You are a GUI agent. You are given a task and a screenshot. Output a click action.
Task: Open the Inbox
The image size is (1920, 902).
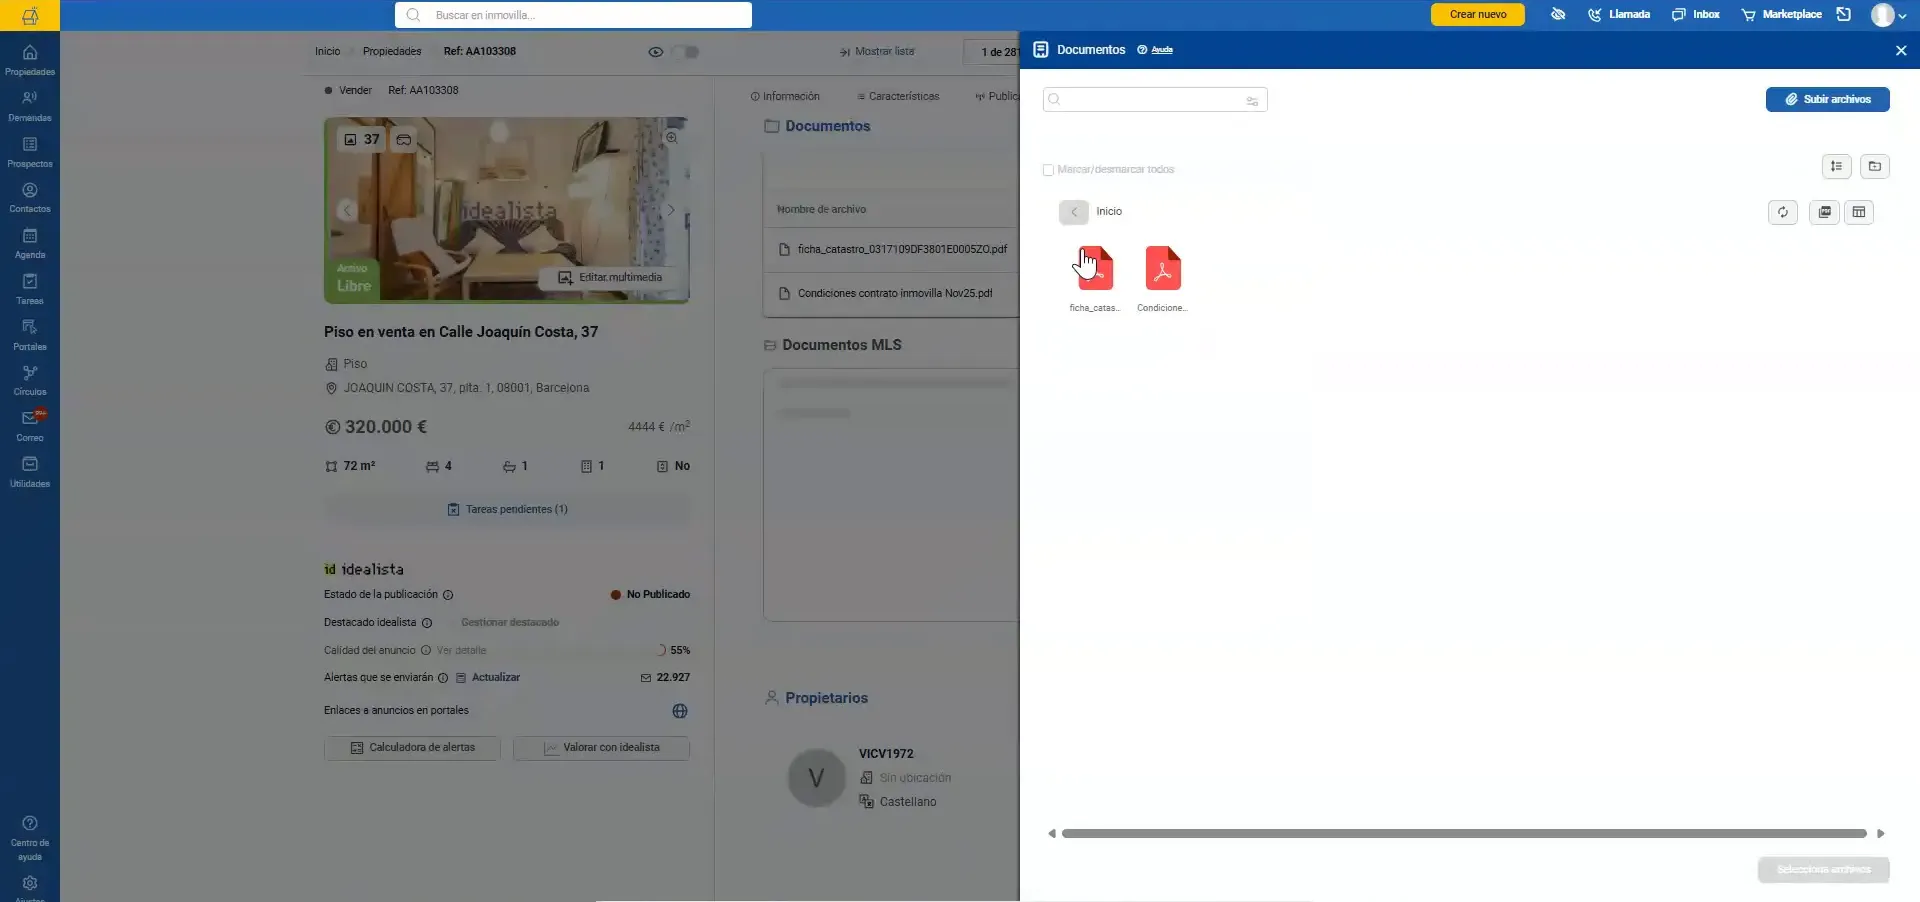click(1696, 14)
